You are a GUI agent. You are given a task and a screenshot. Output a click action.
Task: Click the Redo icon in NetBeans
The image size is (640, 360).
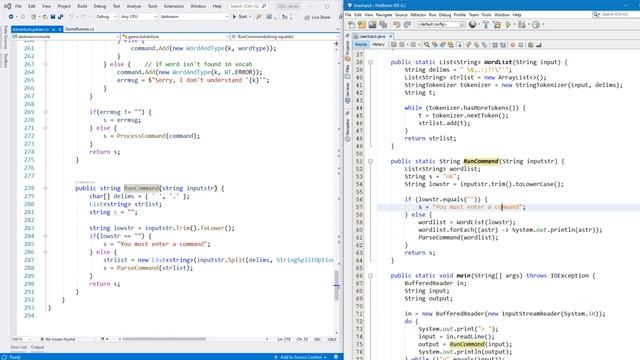407,24
